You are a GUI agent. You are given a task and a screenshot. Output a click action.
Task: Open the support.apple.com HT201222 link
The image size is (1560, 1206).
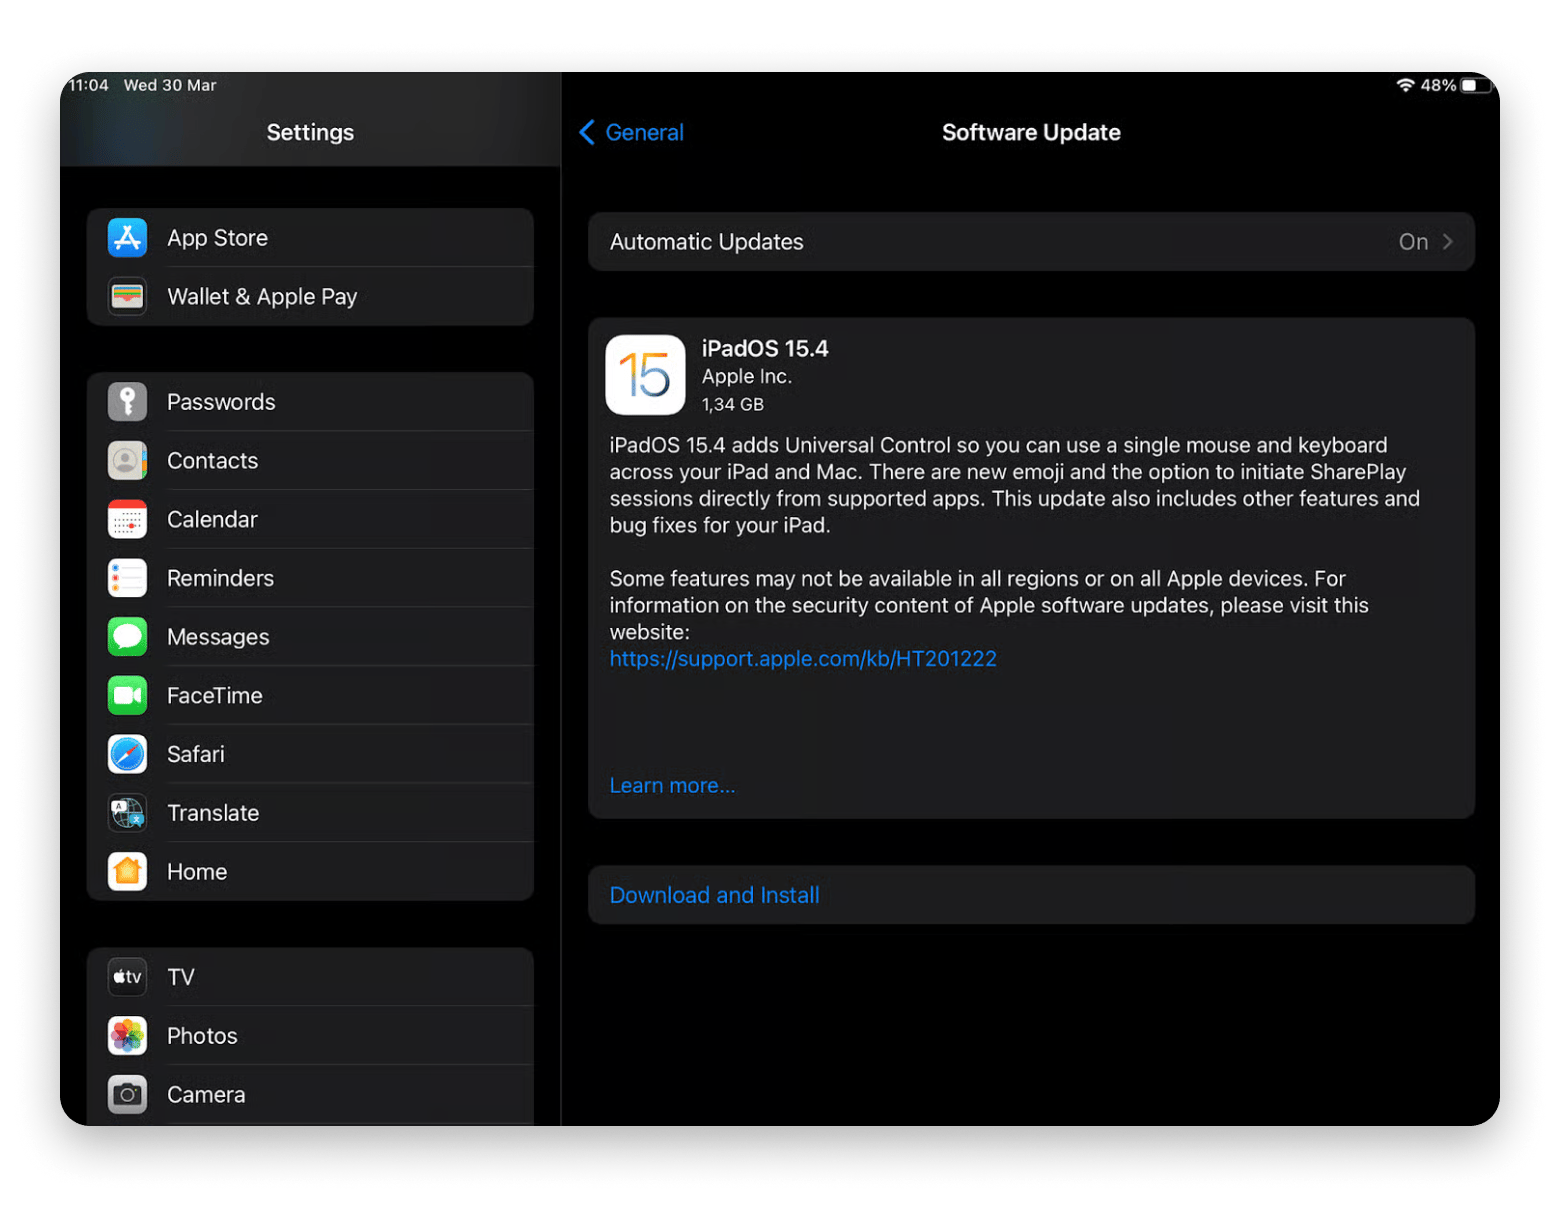803,659
